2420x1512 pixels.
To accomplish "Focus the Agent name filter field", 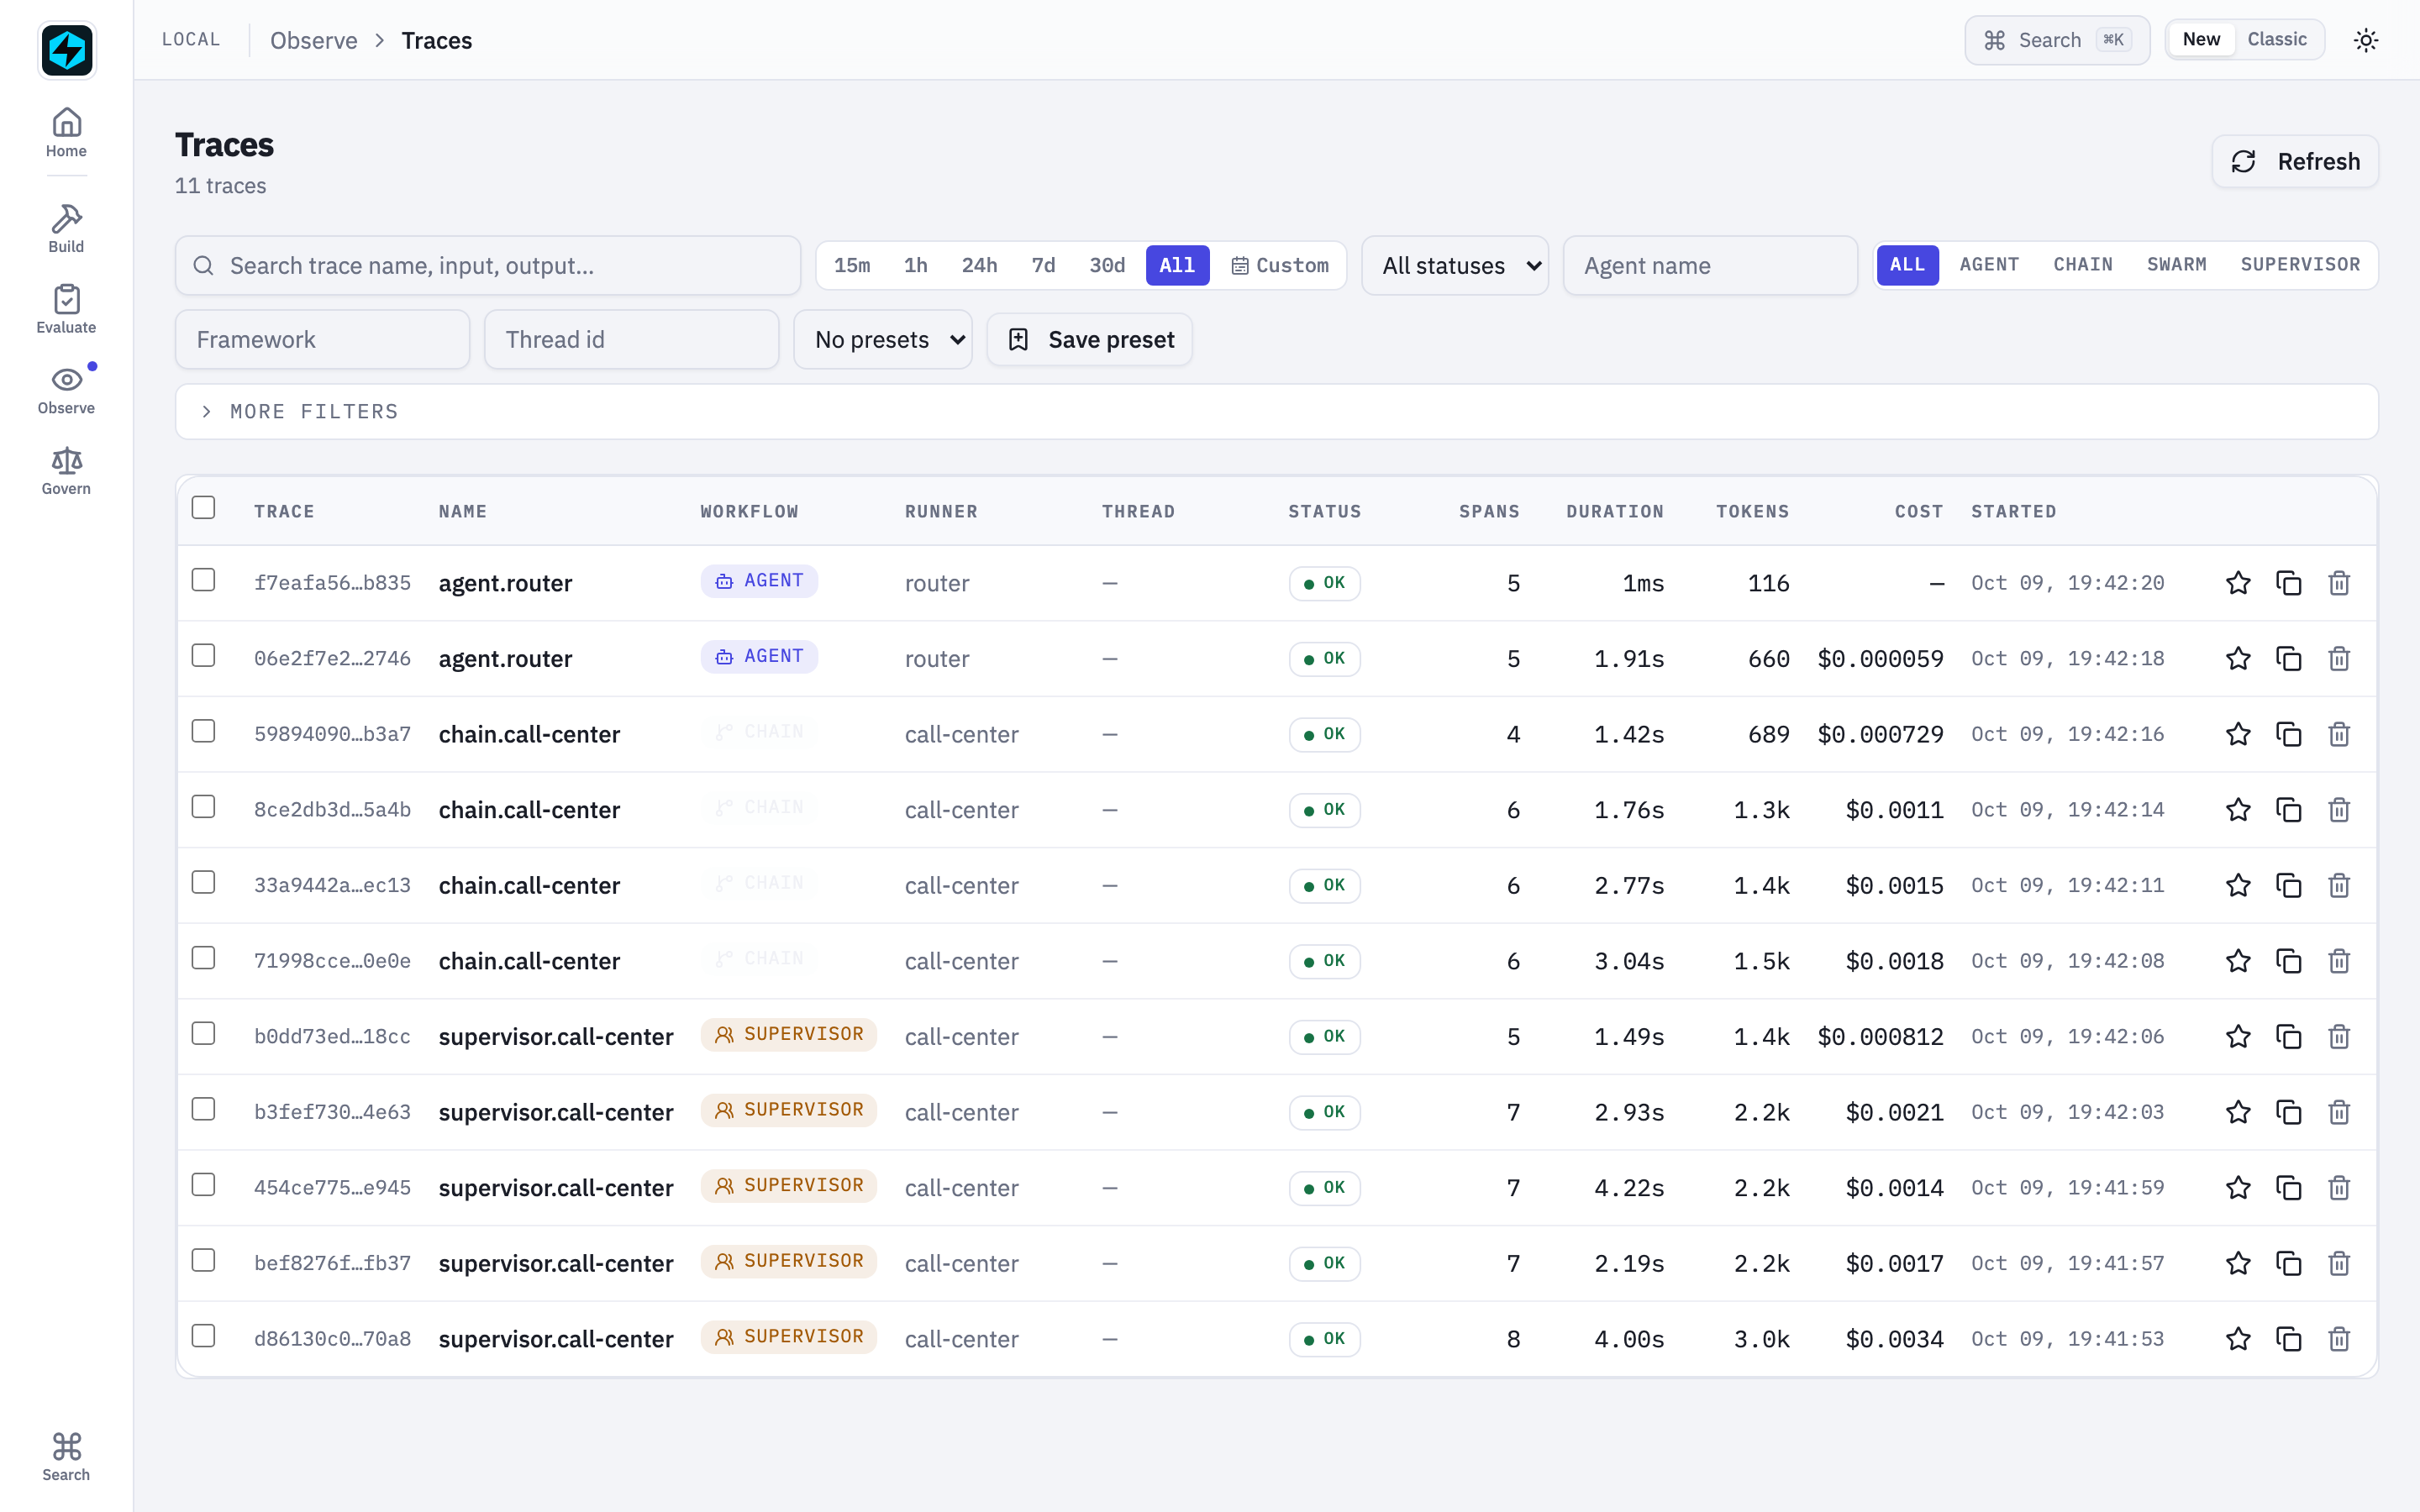I will 1710,266.
